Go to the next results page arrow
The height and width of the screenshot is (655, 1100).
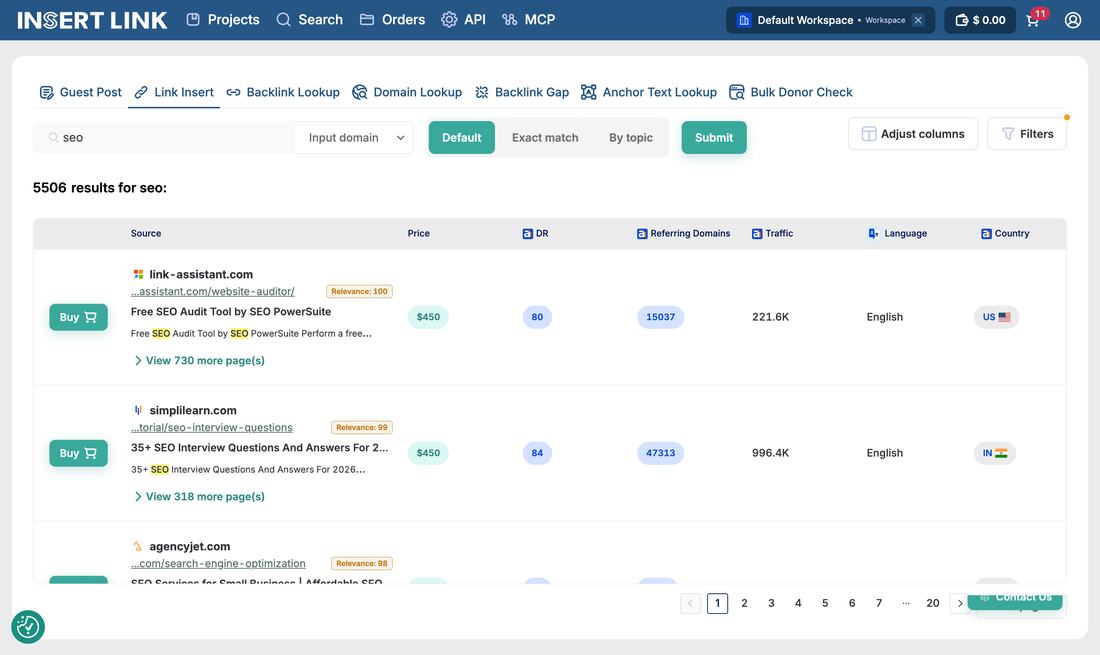[960, 603]
